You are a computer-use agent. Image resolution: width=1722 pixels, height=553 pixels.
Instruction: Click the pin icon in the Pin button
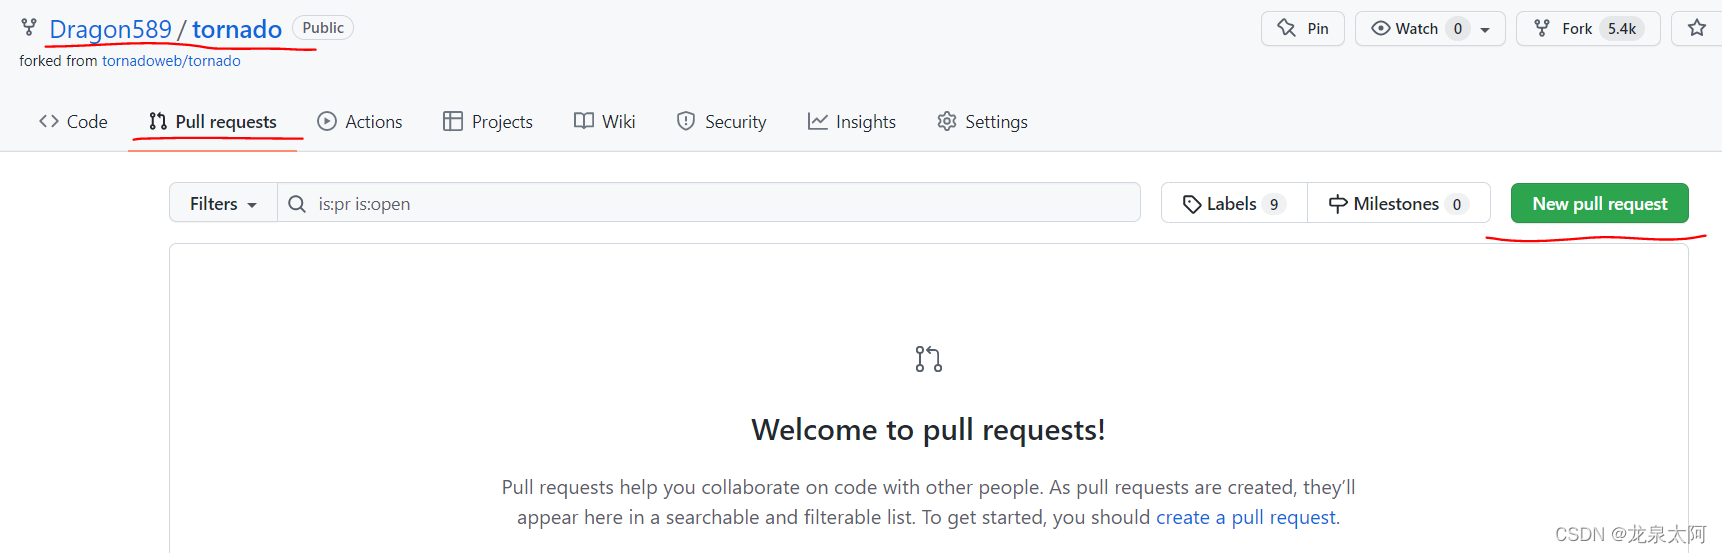pyautogui.click(x=1287, y=28)
